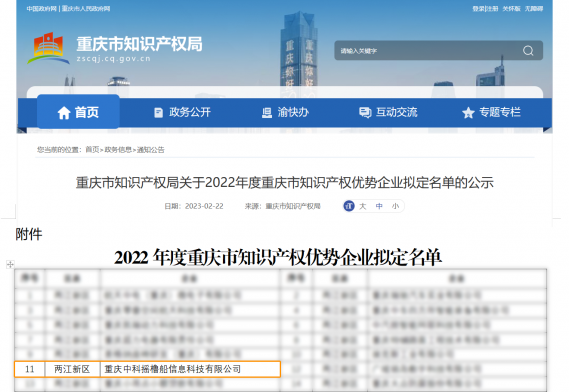This screenshot has width=570, height=392.
Task: Click the keyword search input field
Action: (x=438, y=51)
